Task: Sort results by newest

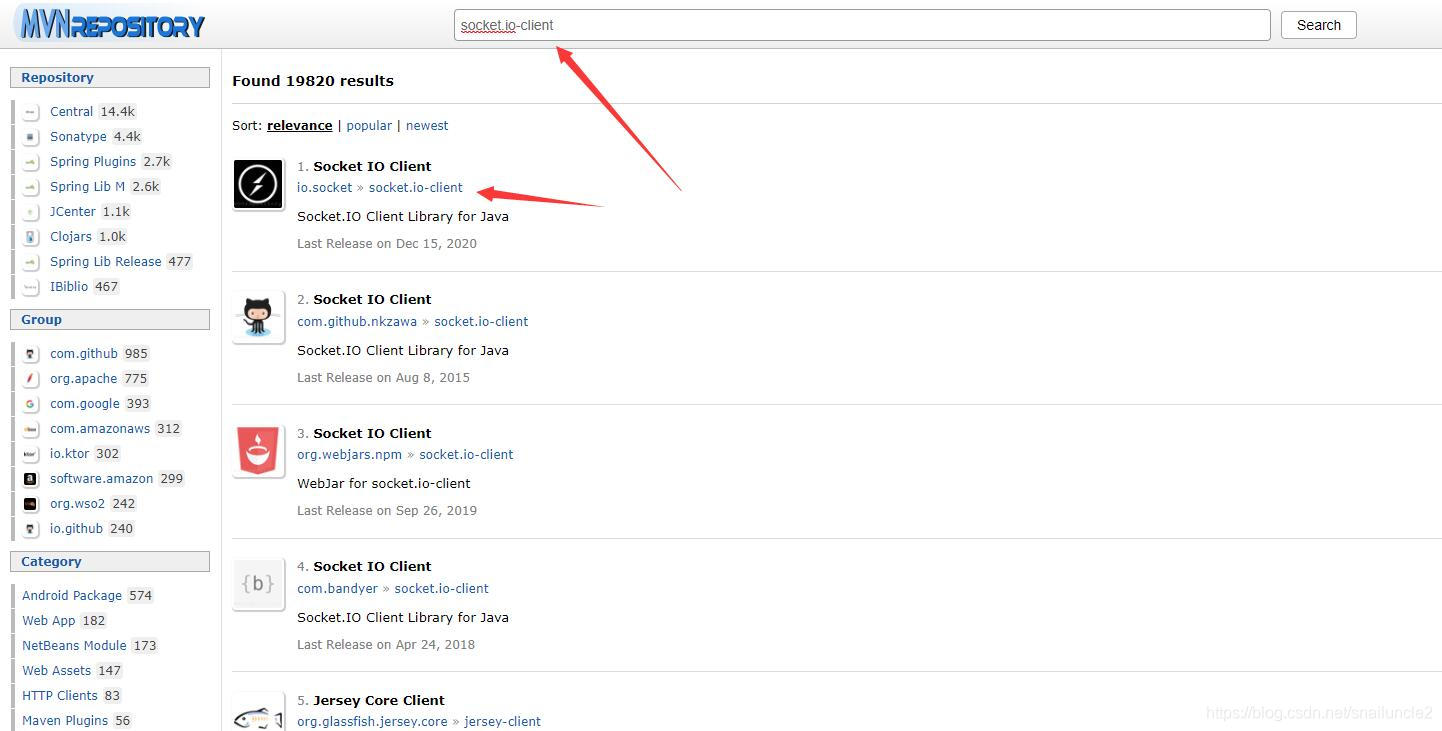Action: click(x=427, y=126)
